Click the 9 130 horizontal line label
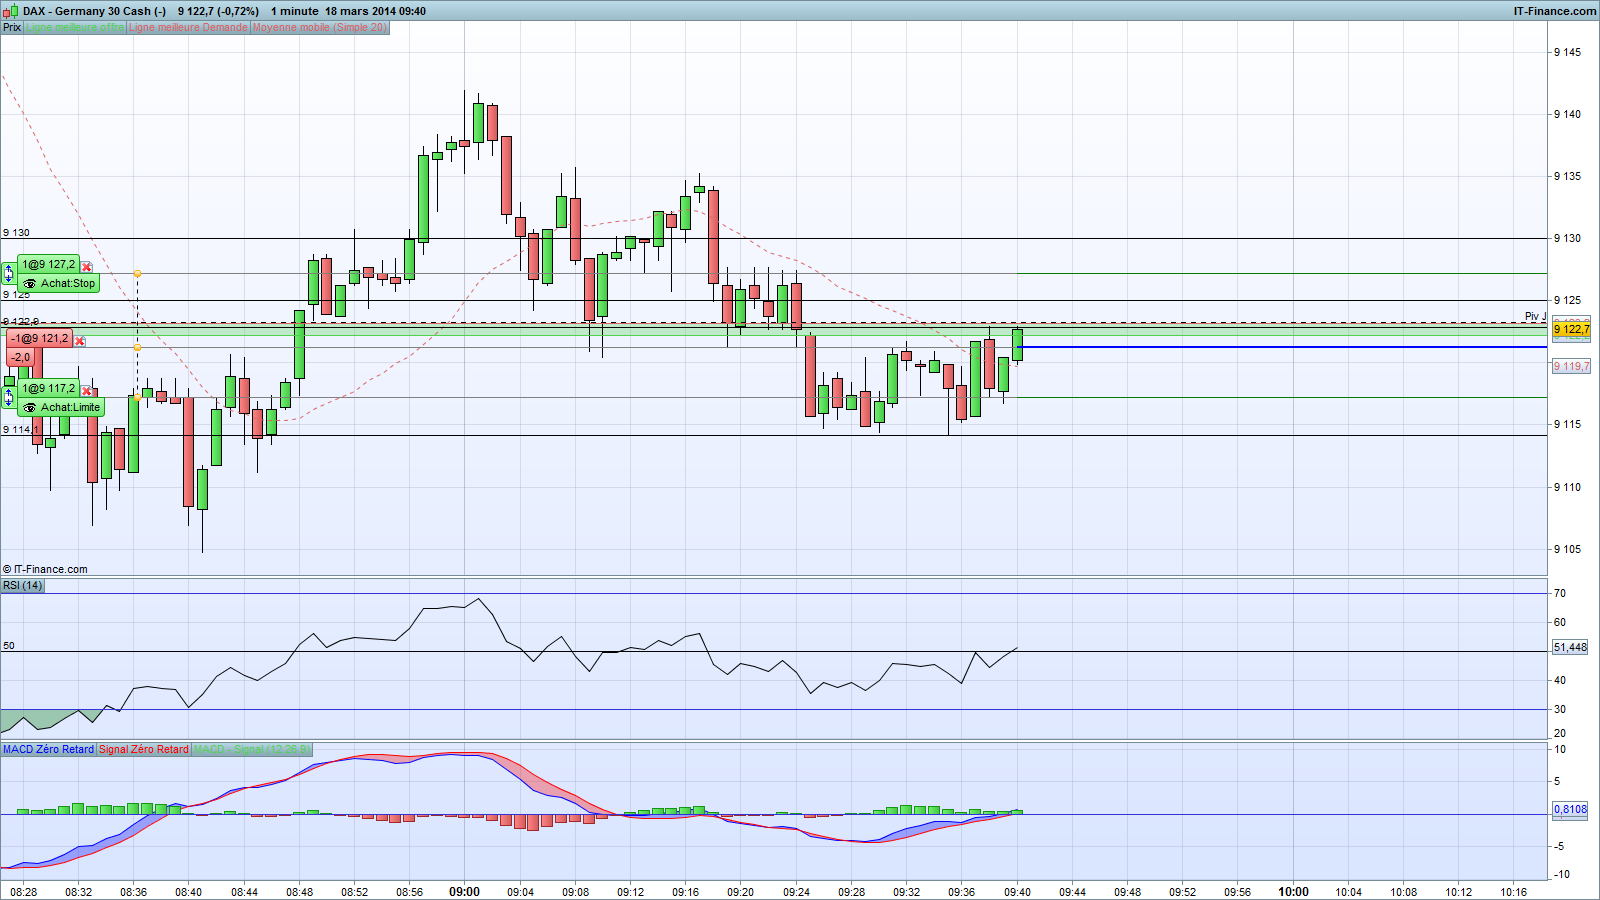Screen dimensions: 1600x900 coord(16,233)
